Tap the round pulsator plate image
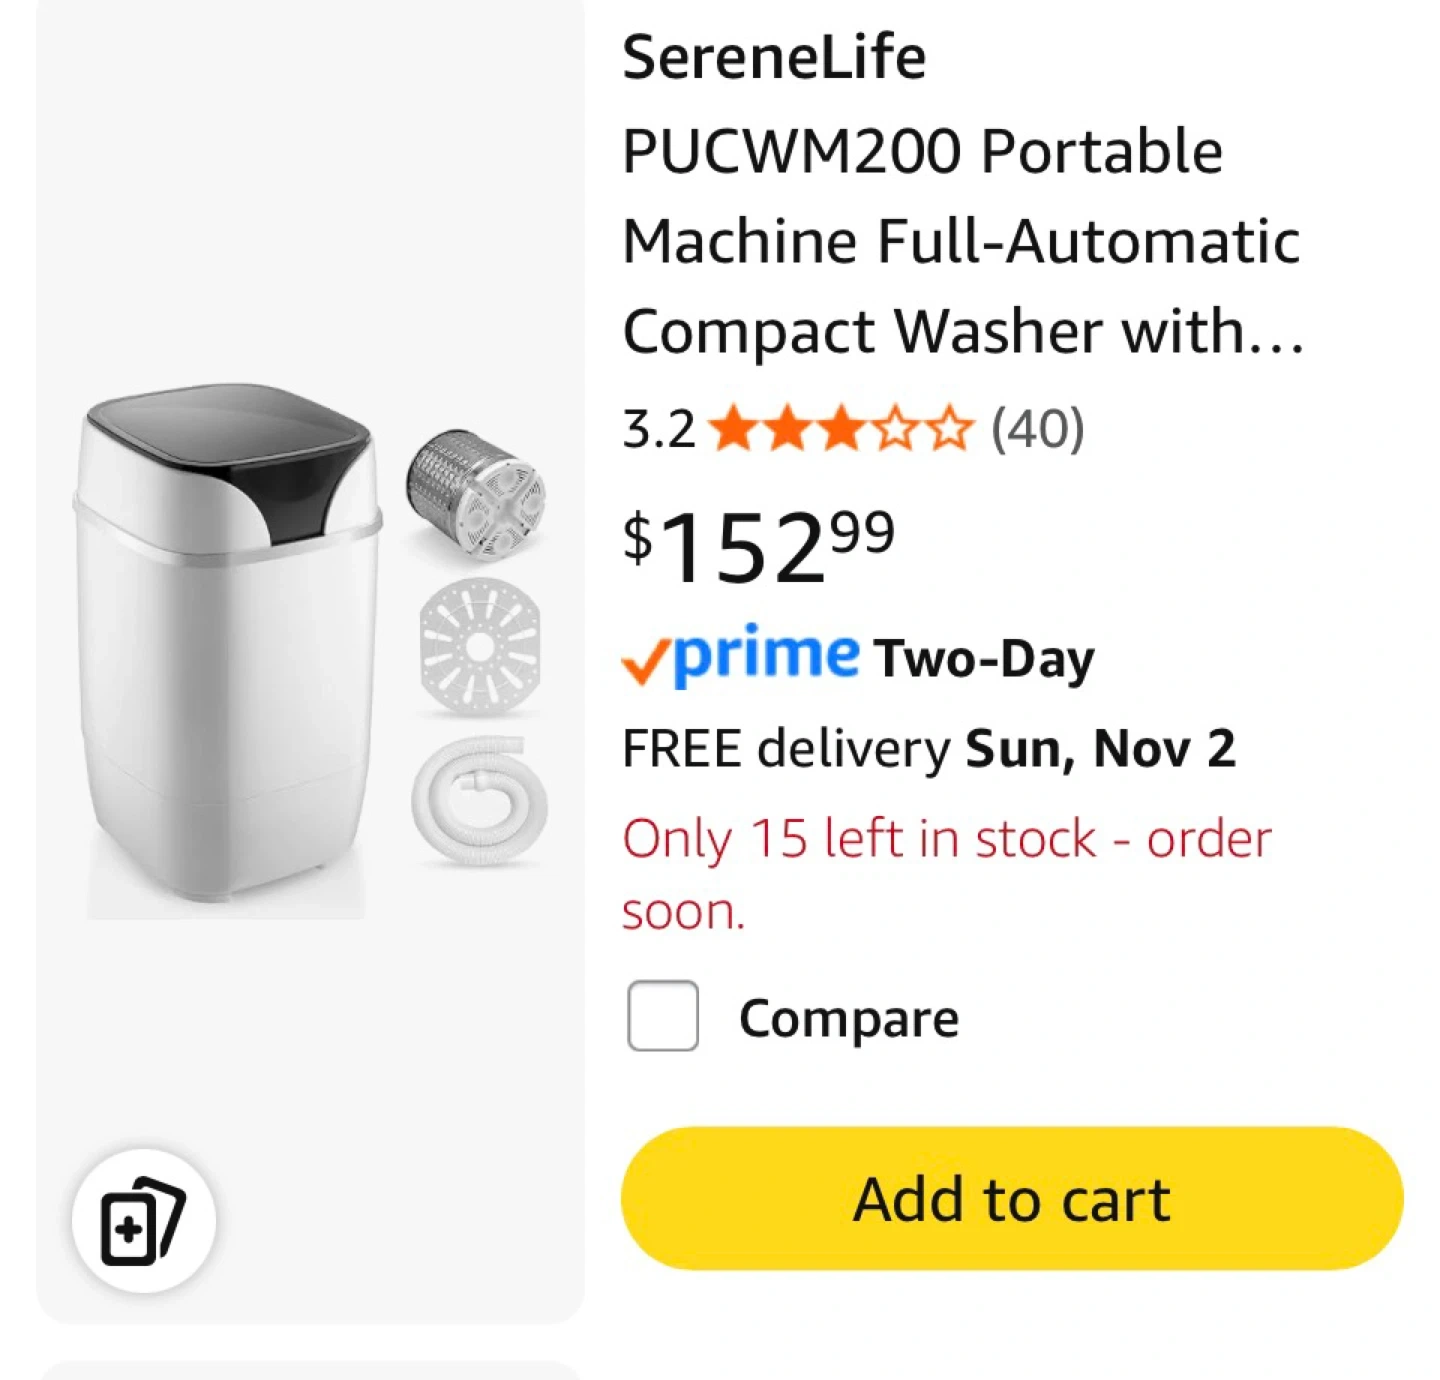The height and width of the screenshot is (1380, 1440). (x=480, y=647)
